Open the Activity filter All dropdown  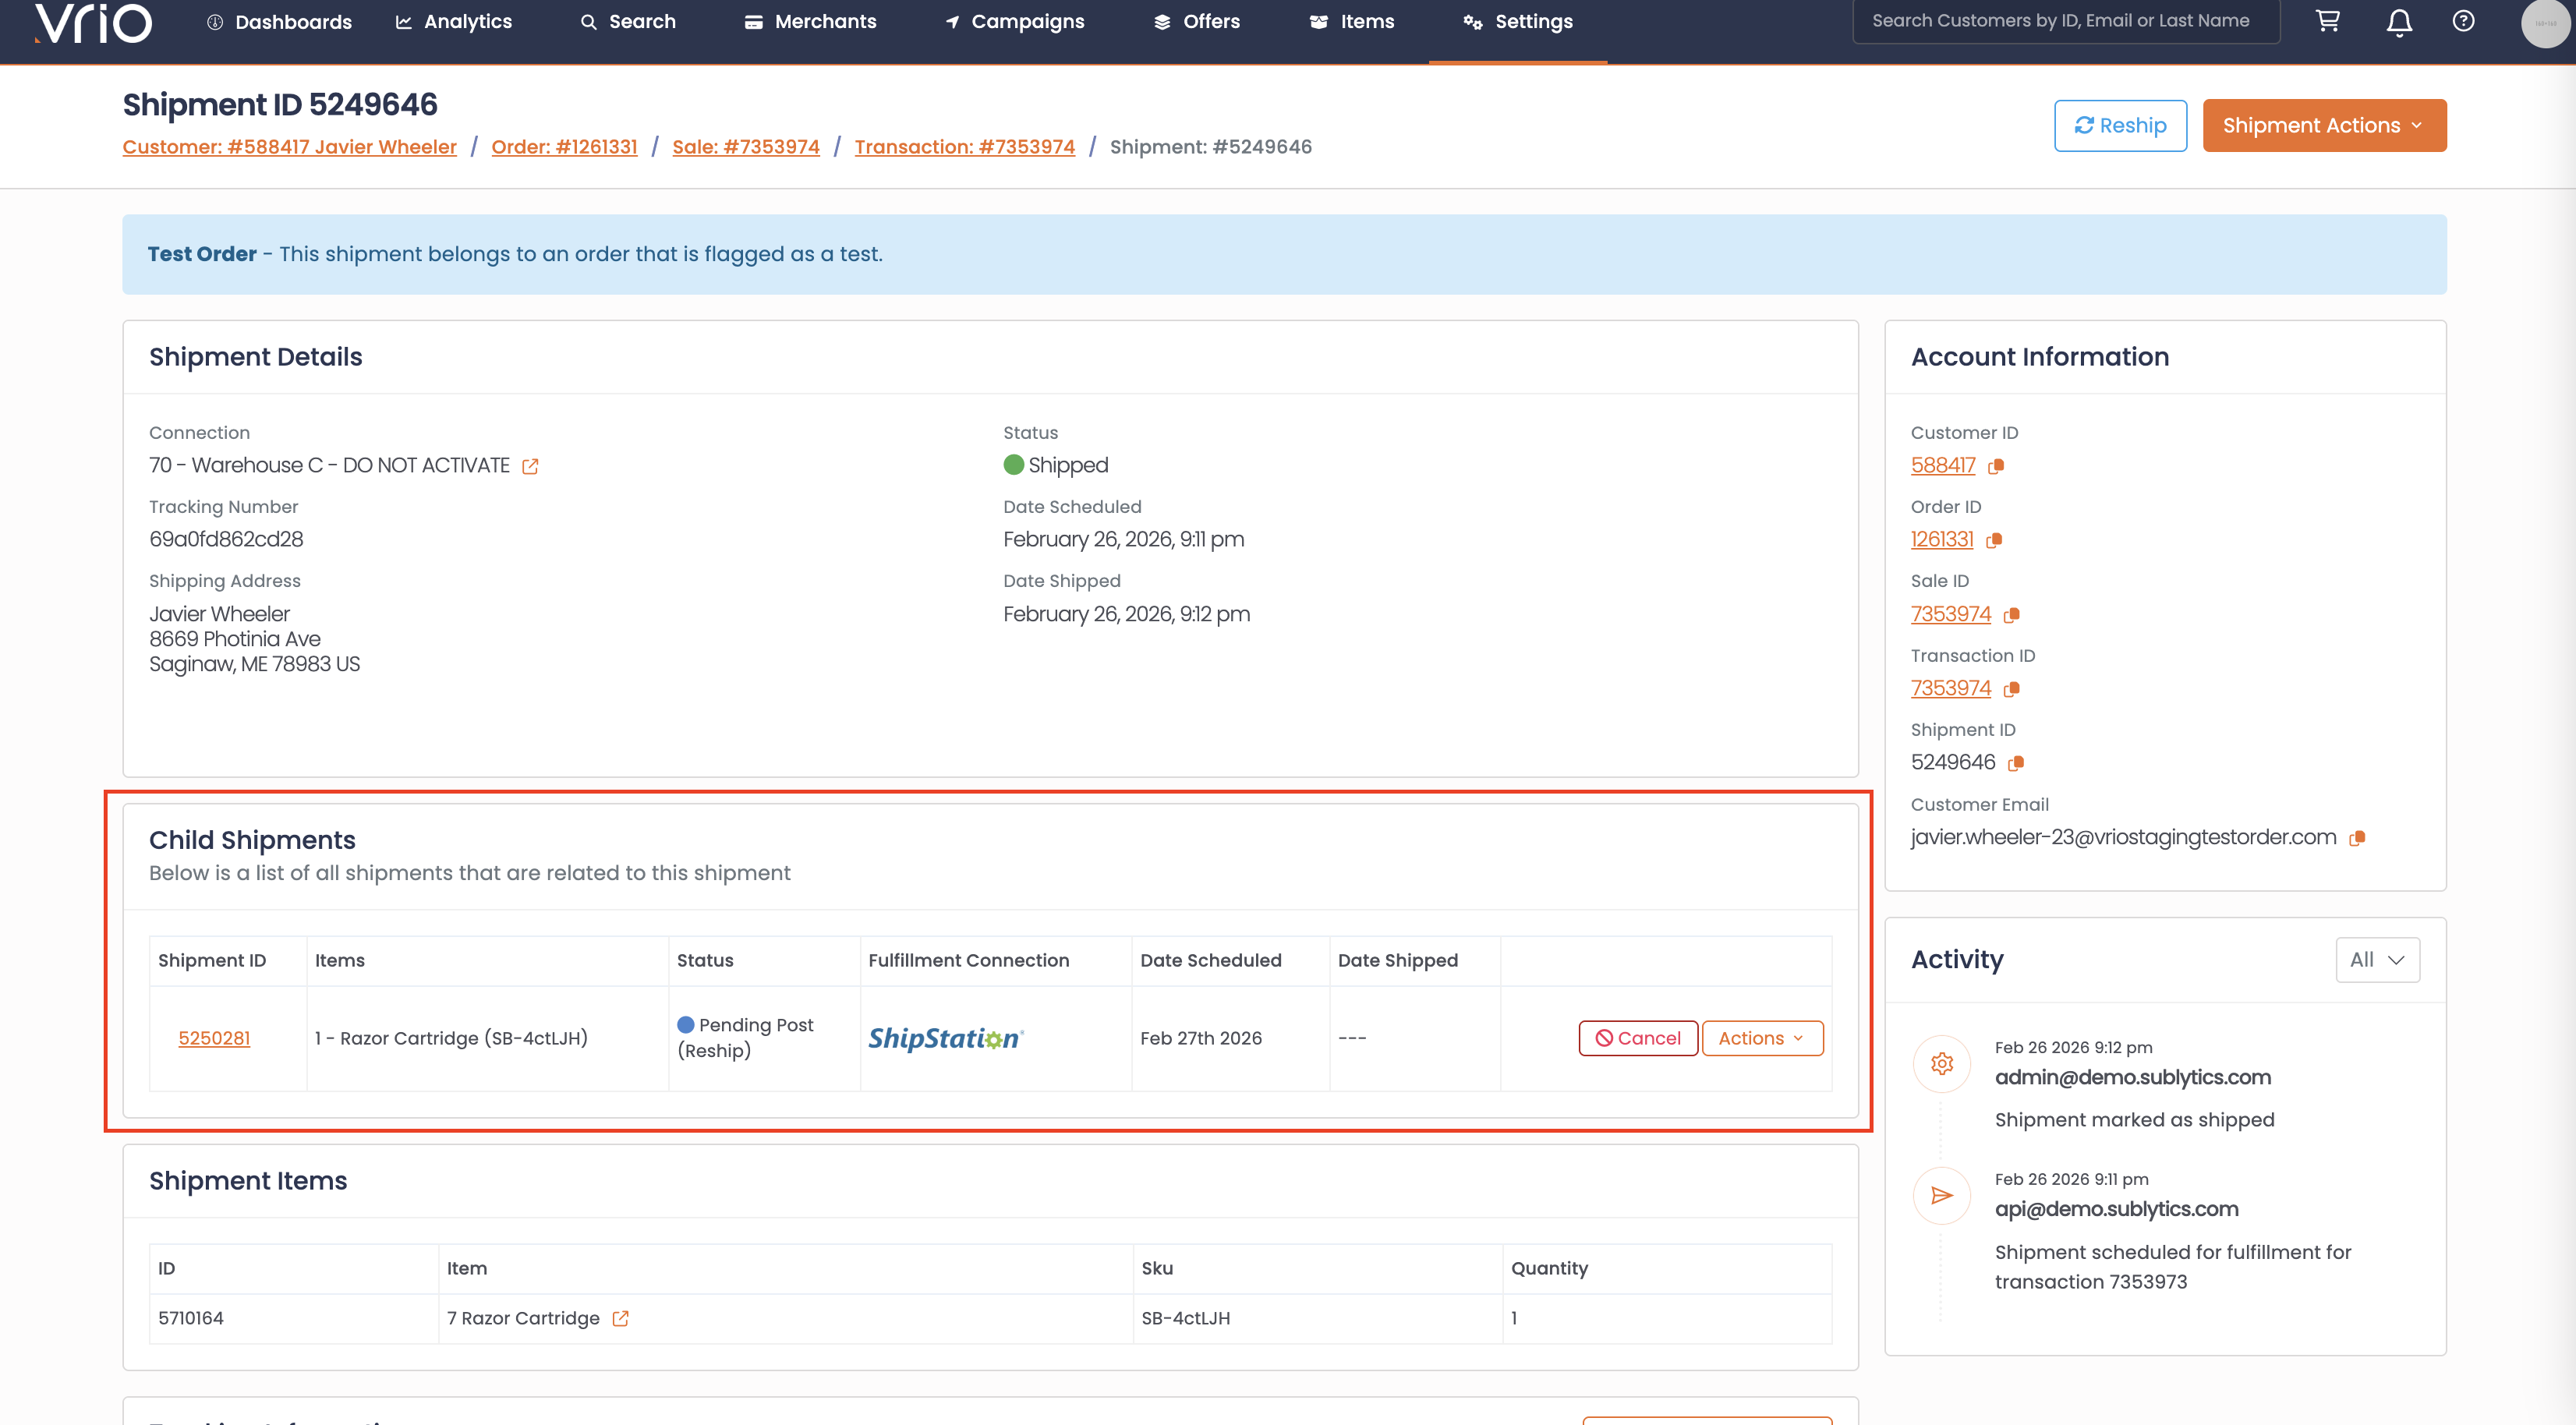coord(2376,959)
